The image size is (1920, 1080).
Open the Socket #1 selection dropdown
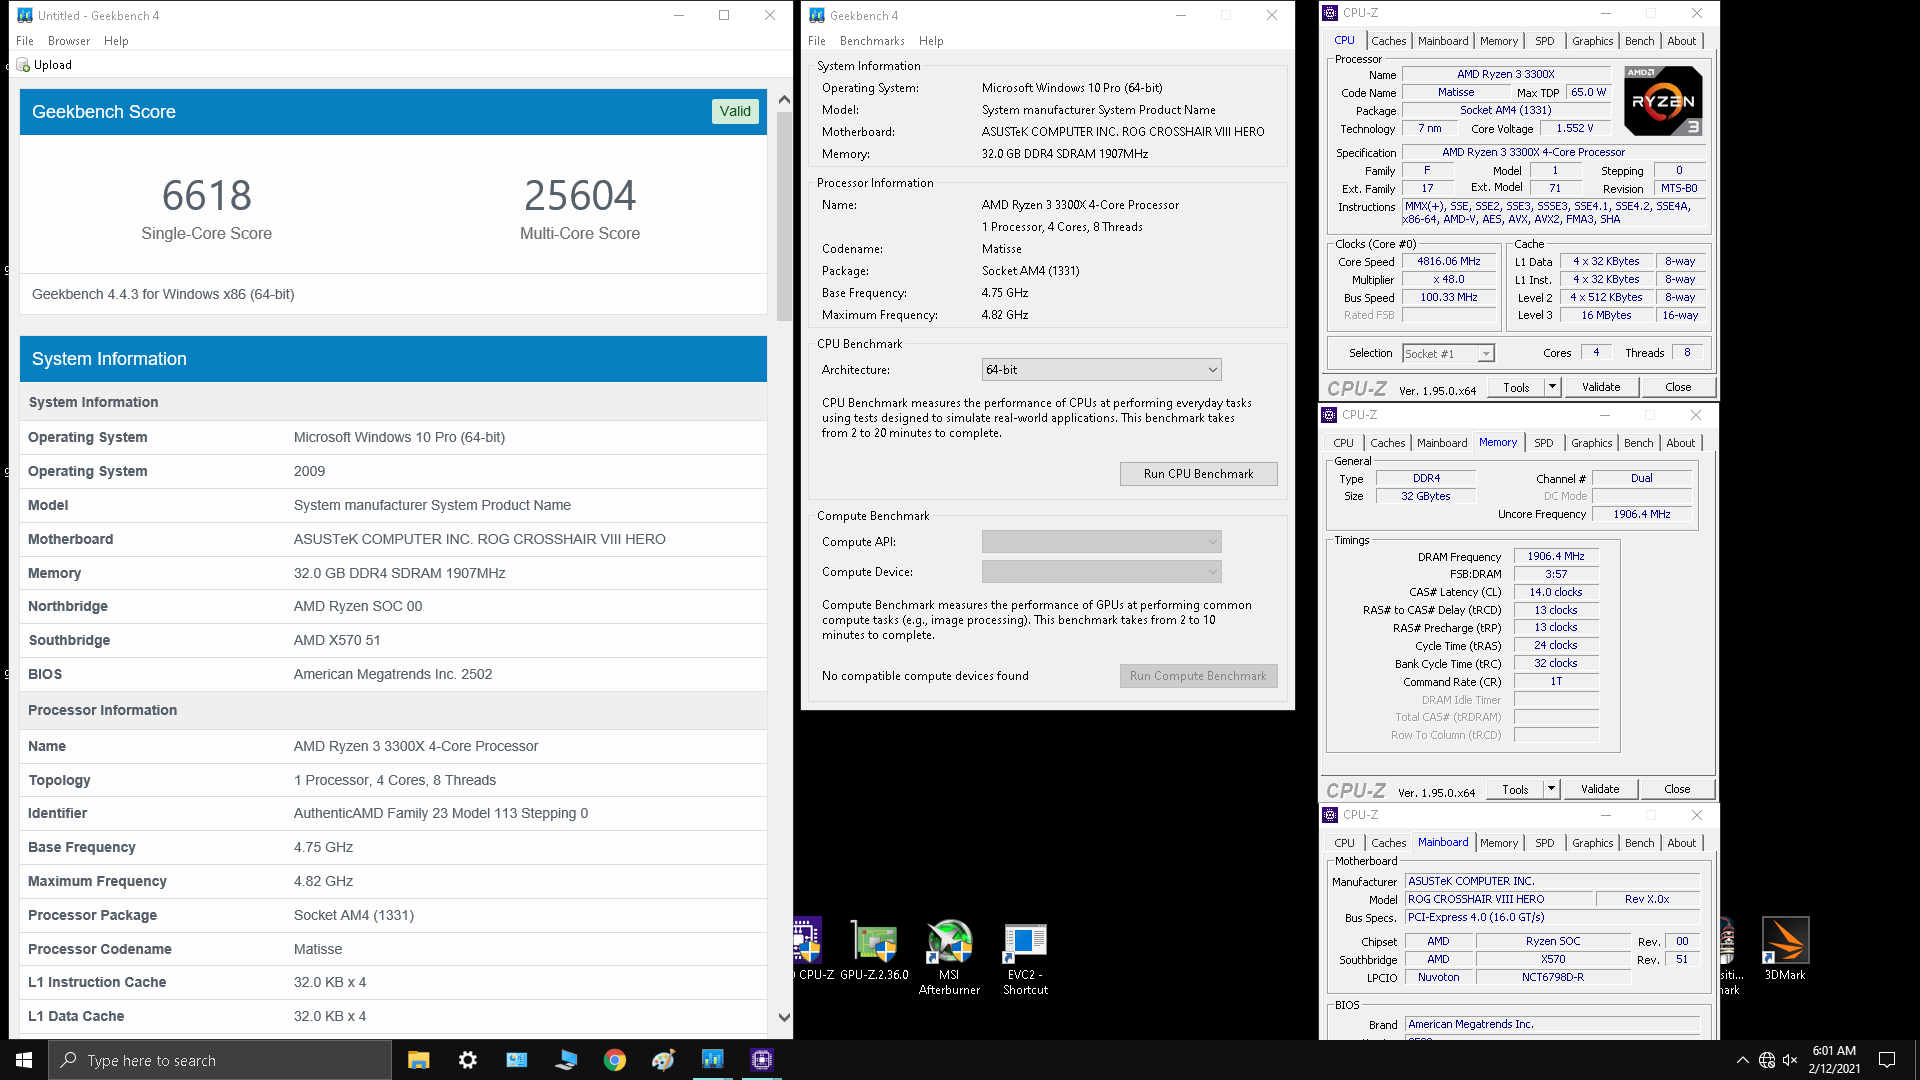pos(1448,353)
